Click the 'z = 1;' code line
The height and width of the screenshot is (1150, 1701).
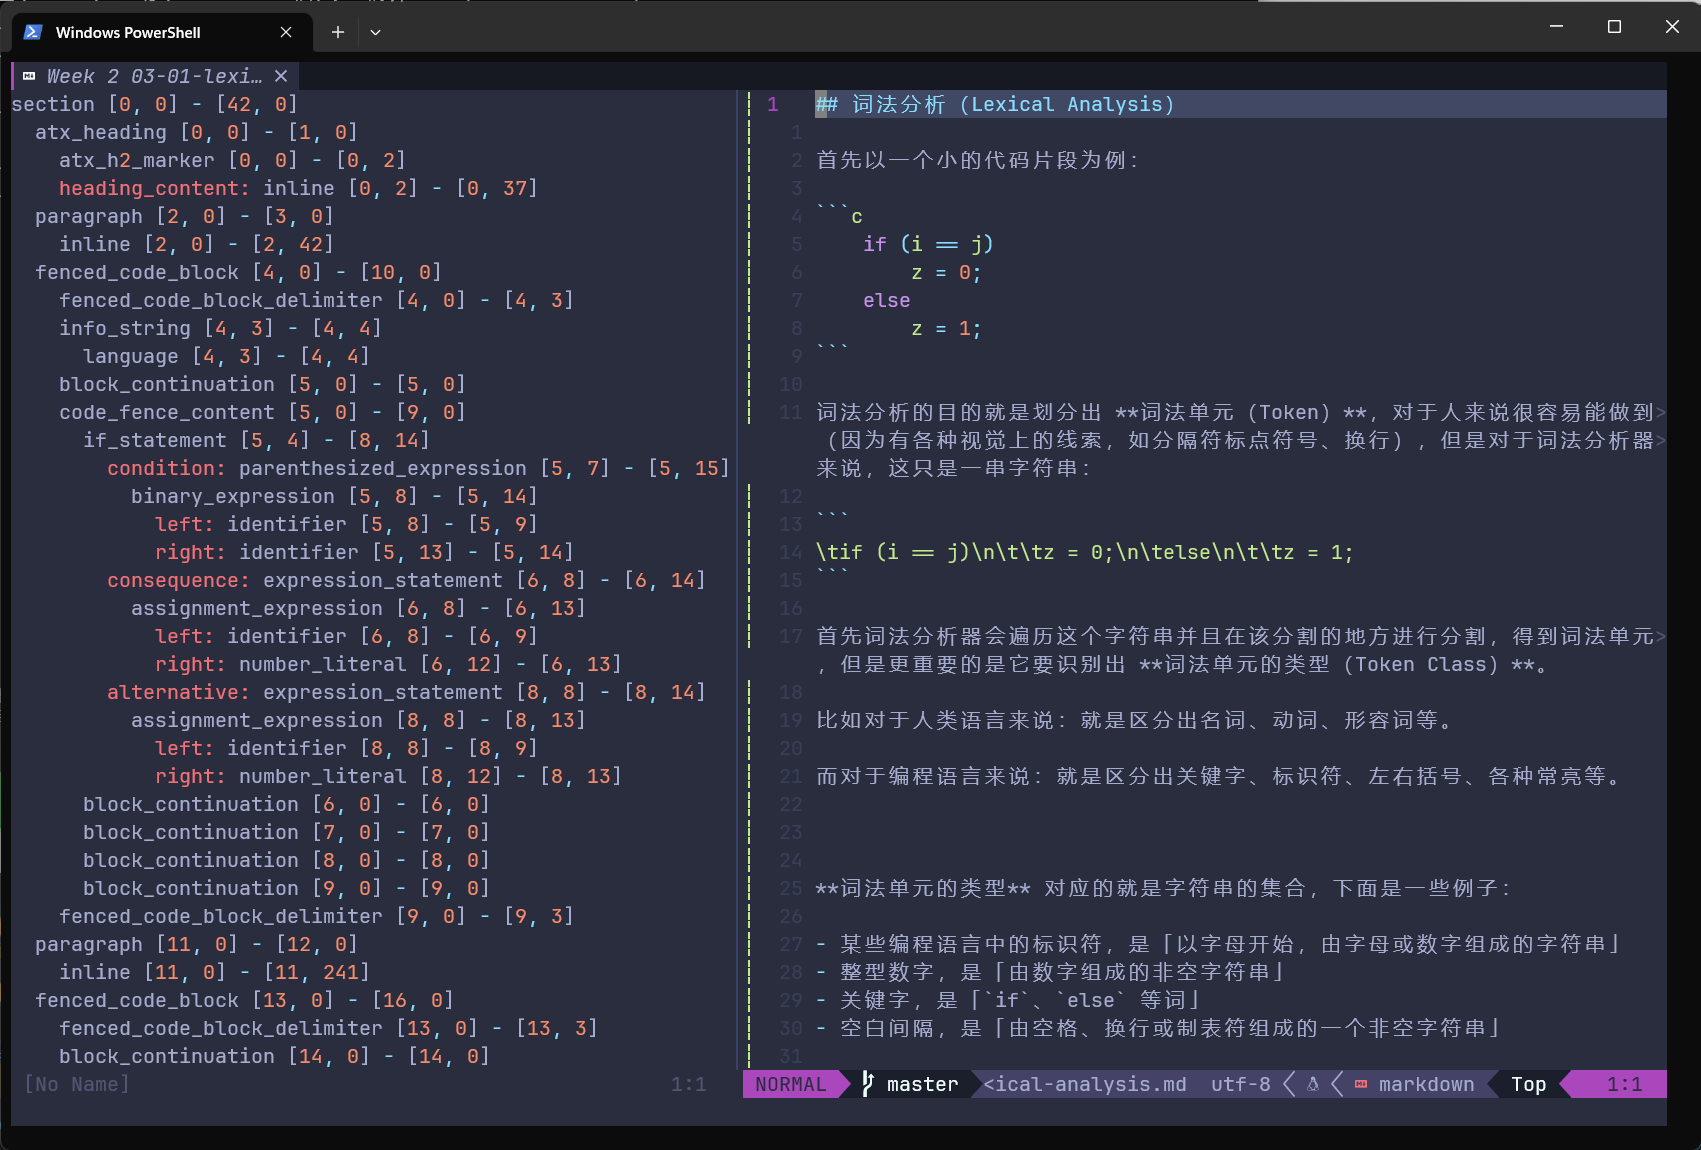[x=946, y=328]
